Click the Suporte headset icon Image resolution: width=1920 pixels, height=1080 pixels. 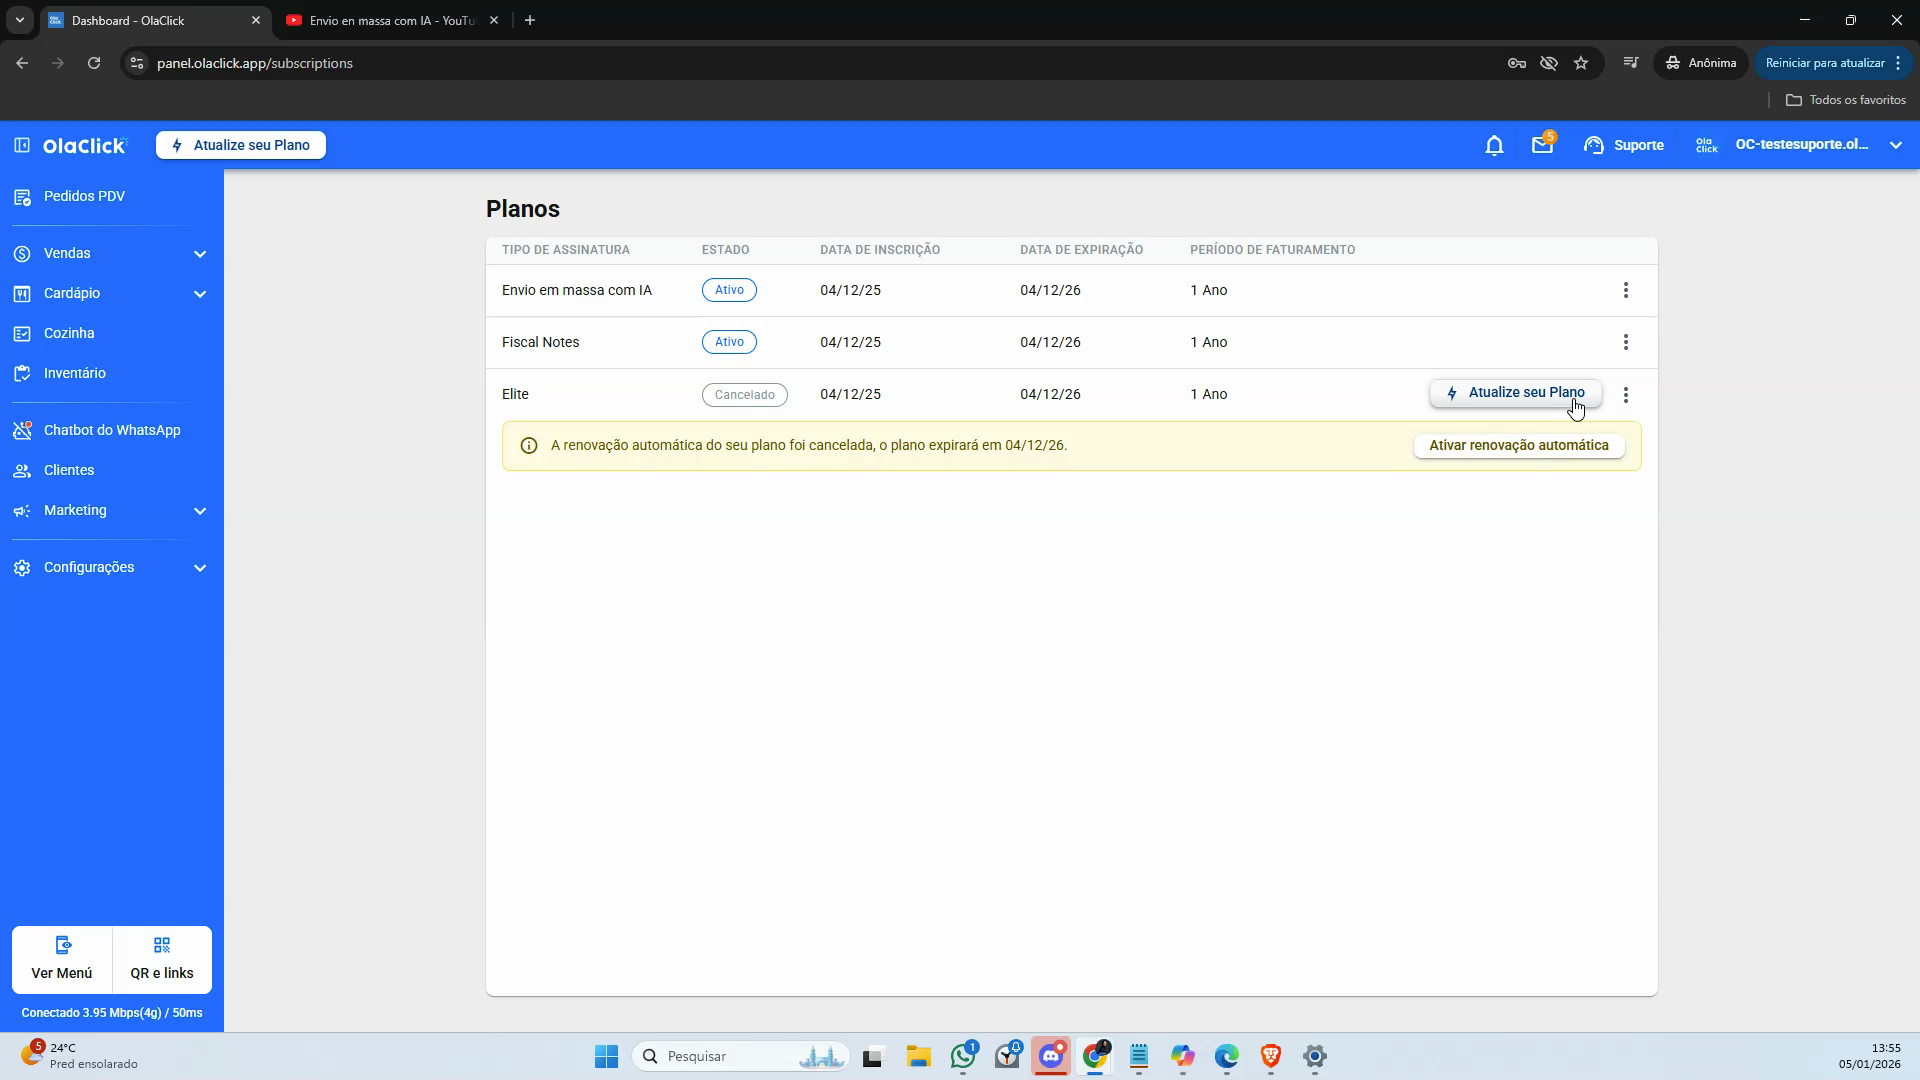point(1594,145)
